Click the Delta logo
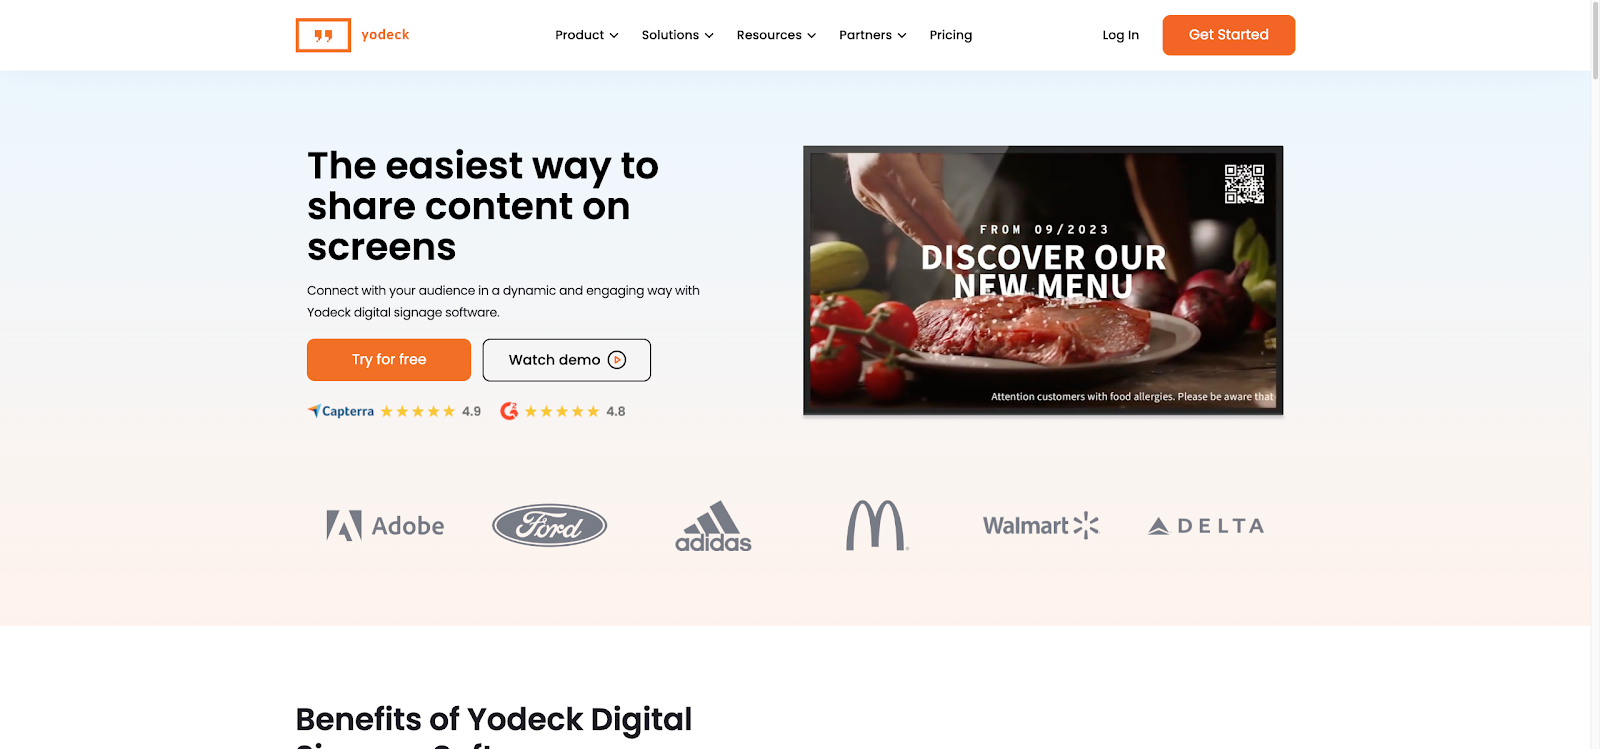The width and height of the screenshot is (1600, 749). (x=1206, y=526)
